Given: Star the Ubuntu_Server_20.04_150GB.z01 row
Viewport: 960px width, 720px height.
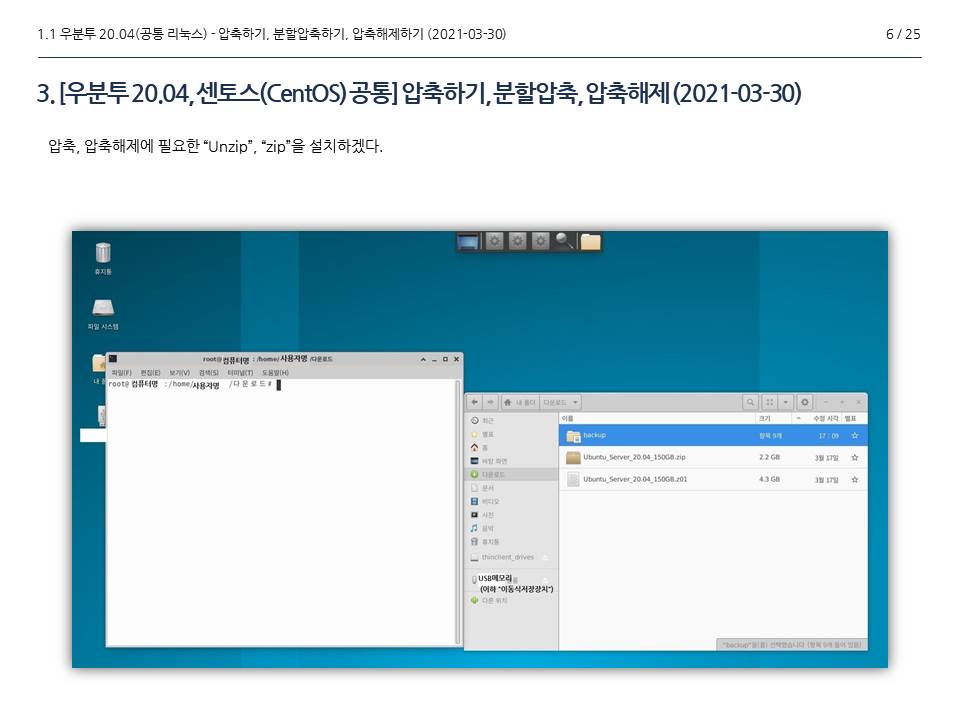Looking at the screenshot, I should [x=855, y=479].
